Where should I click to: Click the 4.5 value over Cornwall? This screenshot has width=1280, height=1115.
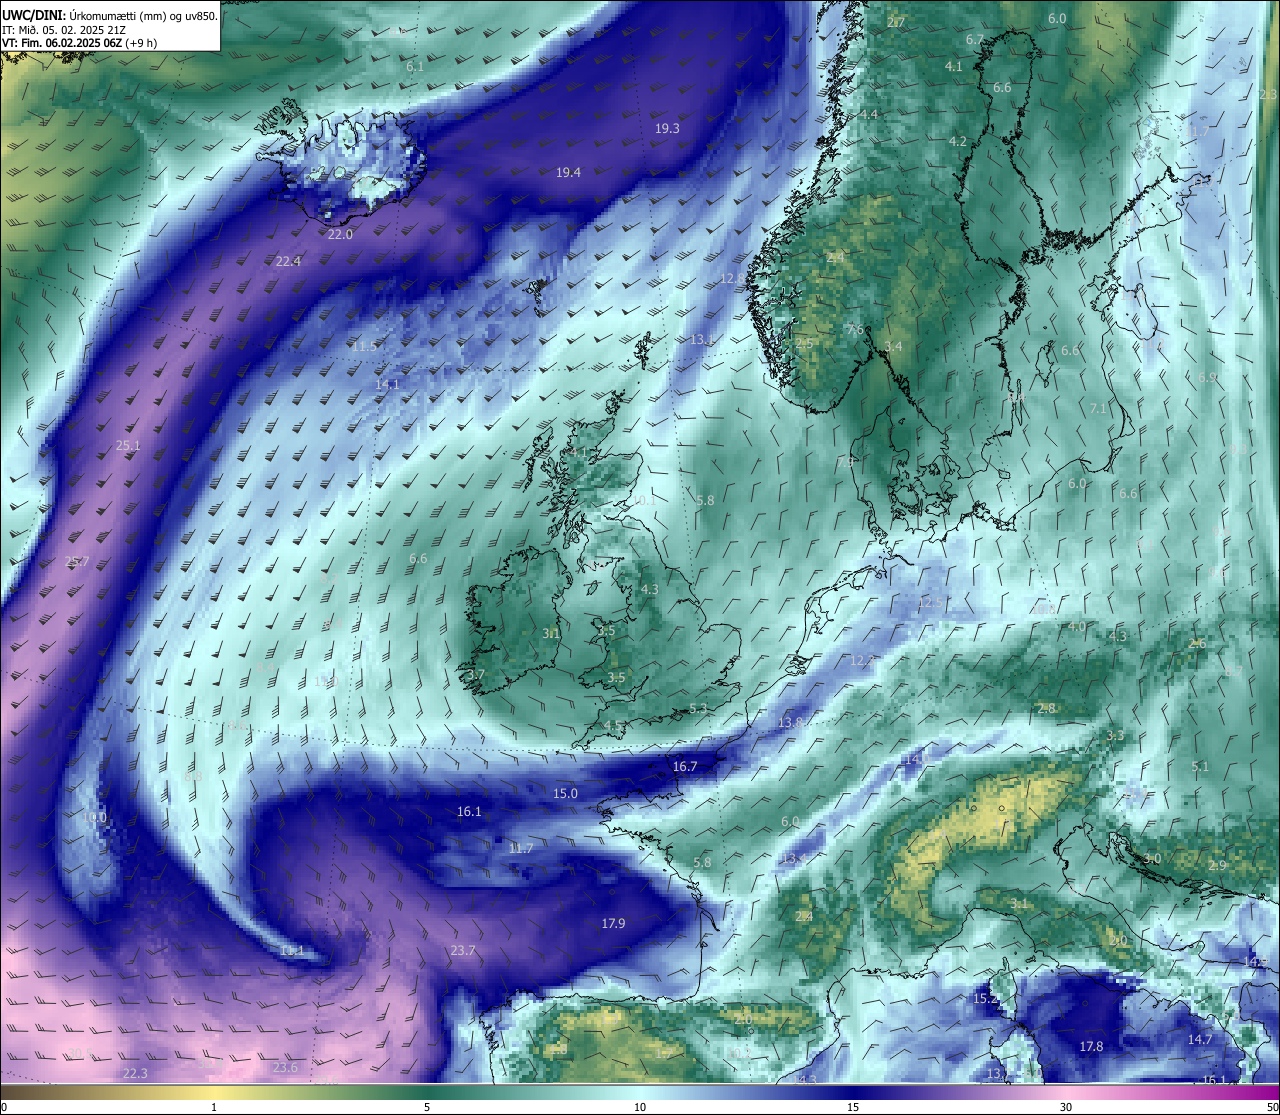612,725
